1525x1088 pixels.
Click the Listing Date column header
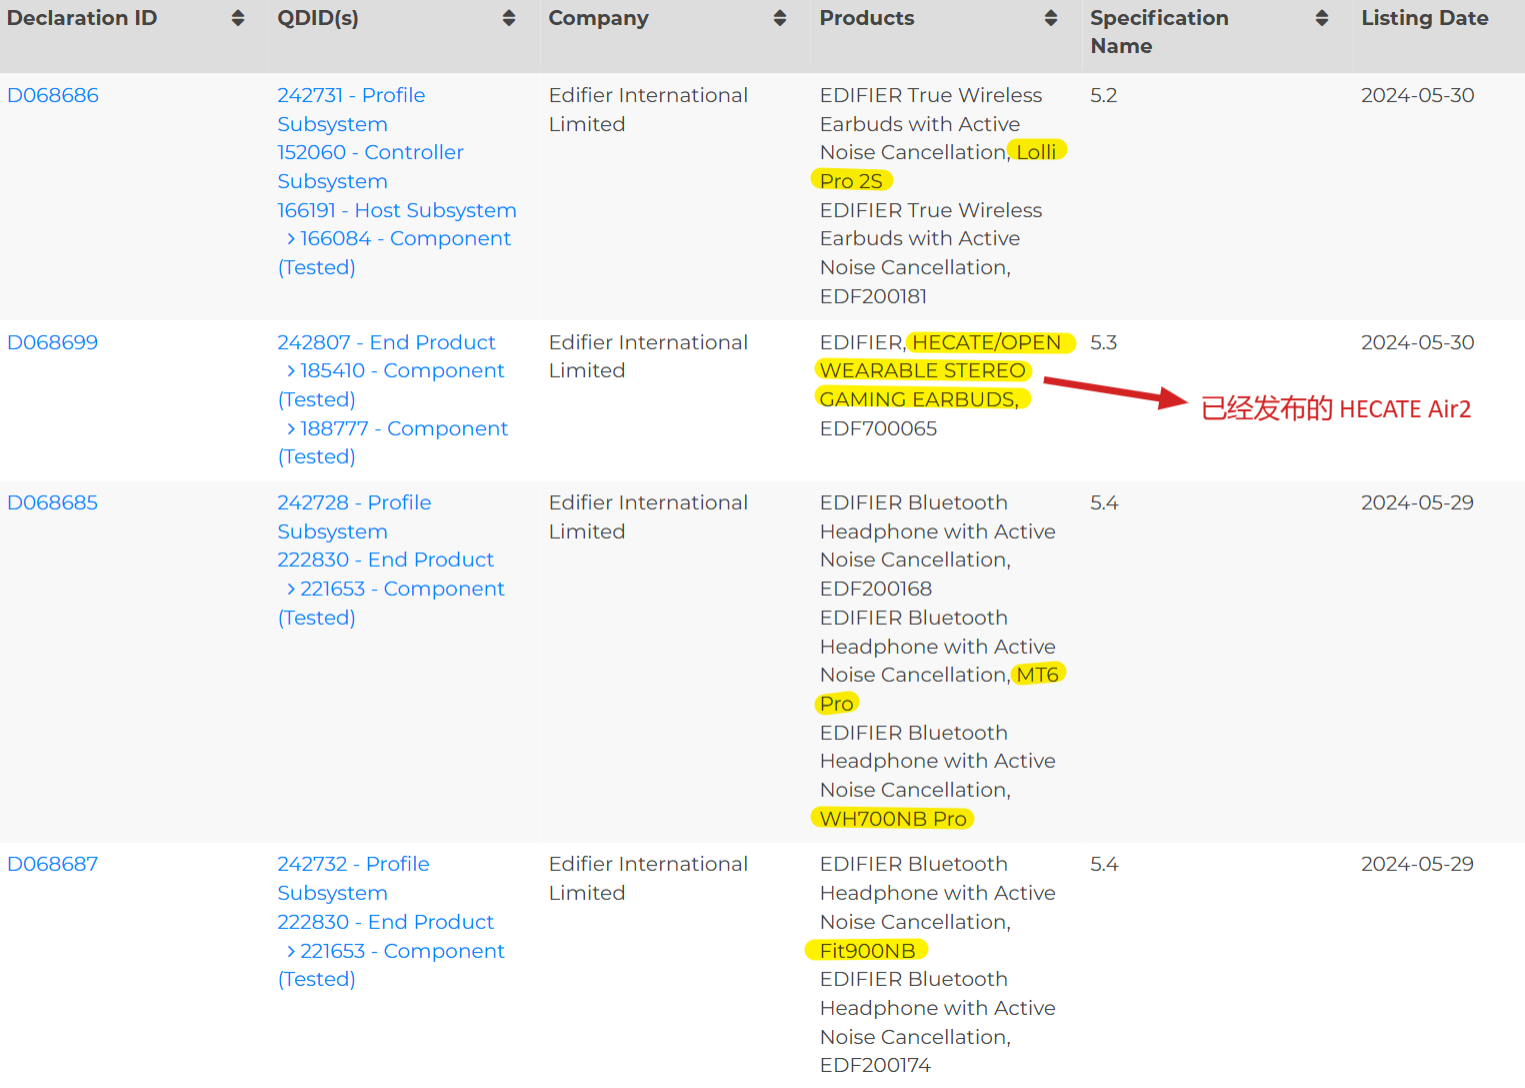(1424, 18)
